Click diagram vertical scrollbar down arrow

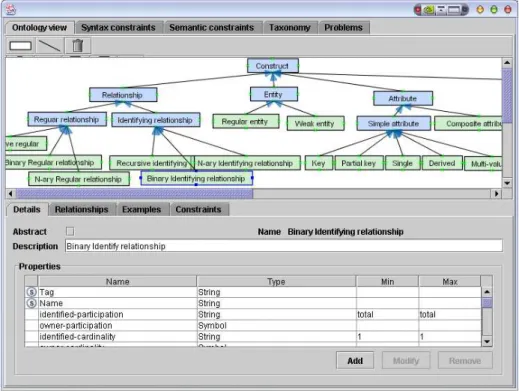(507, 183)
